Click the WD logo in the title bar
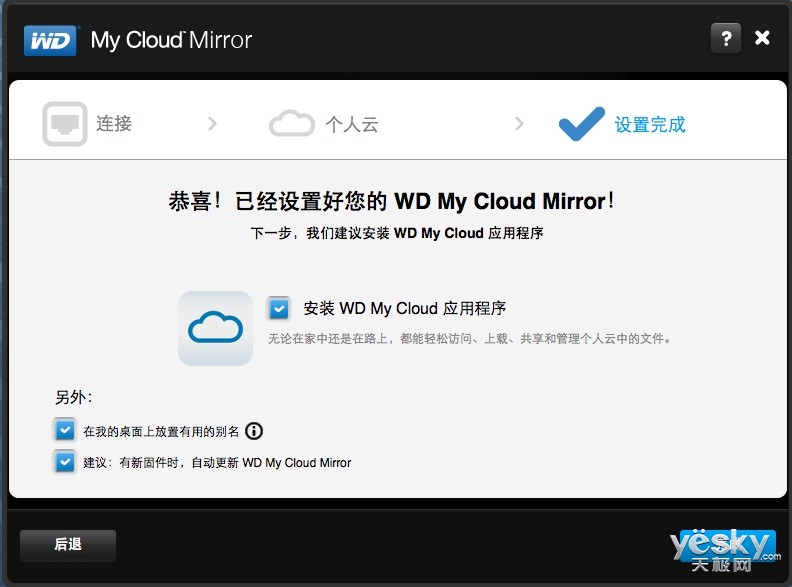 pyautogui.click(x=50, y=40)
